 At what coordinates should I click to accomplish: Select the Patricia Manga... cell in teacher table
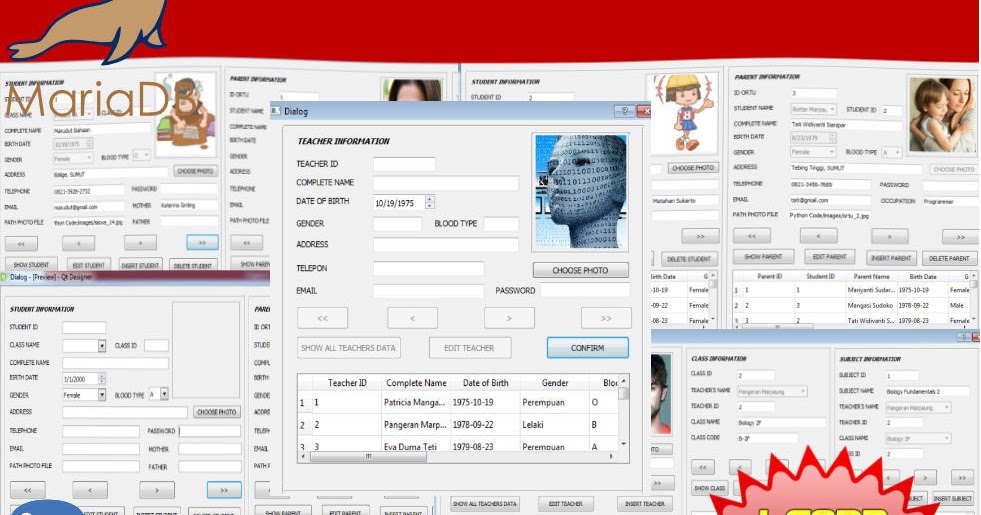click(414, 402)
